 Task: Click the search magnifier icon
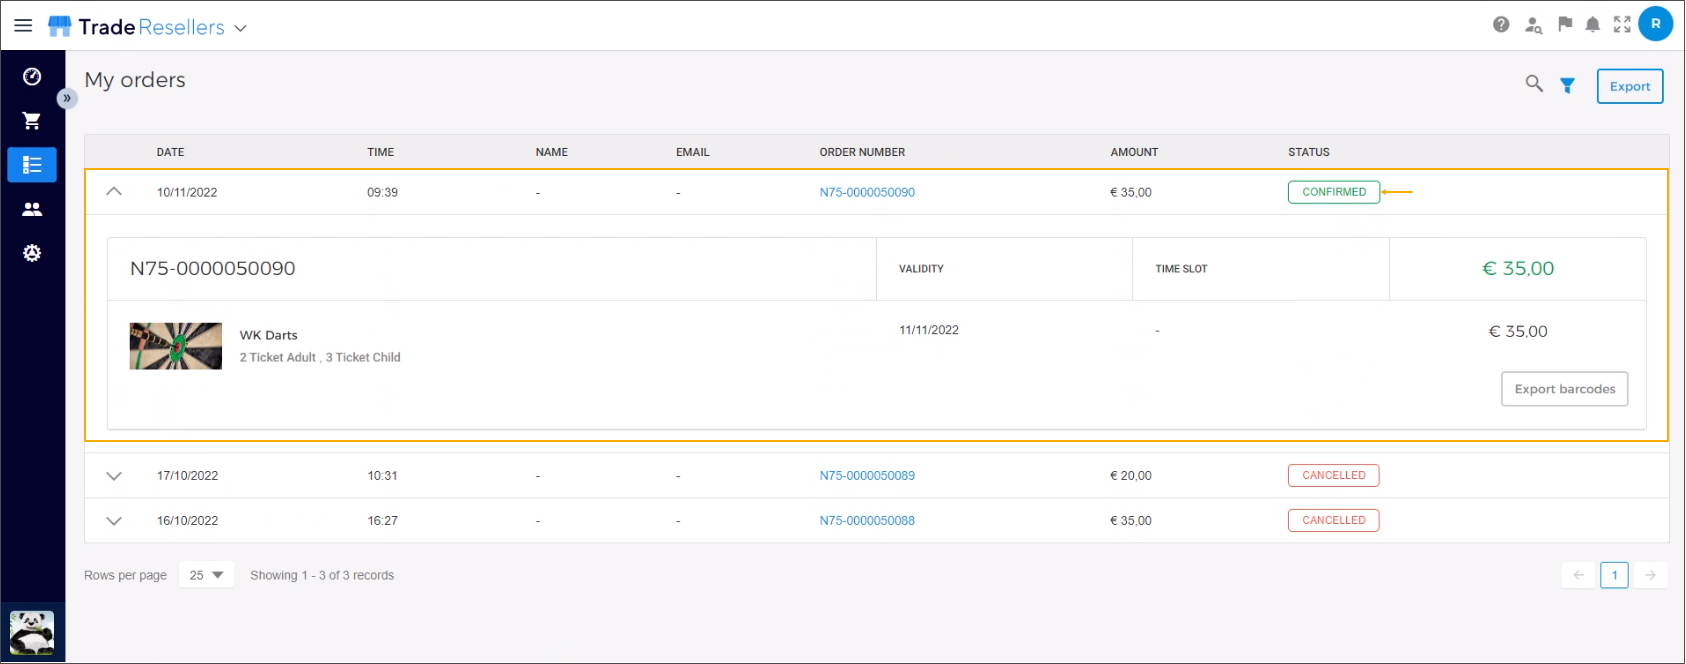pos(1534,84)
